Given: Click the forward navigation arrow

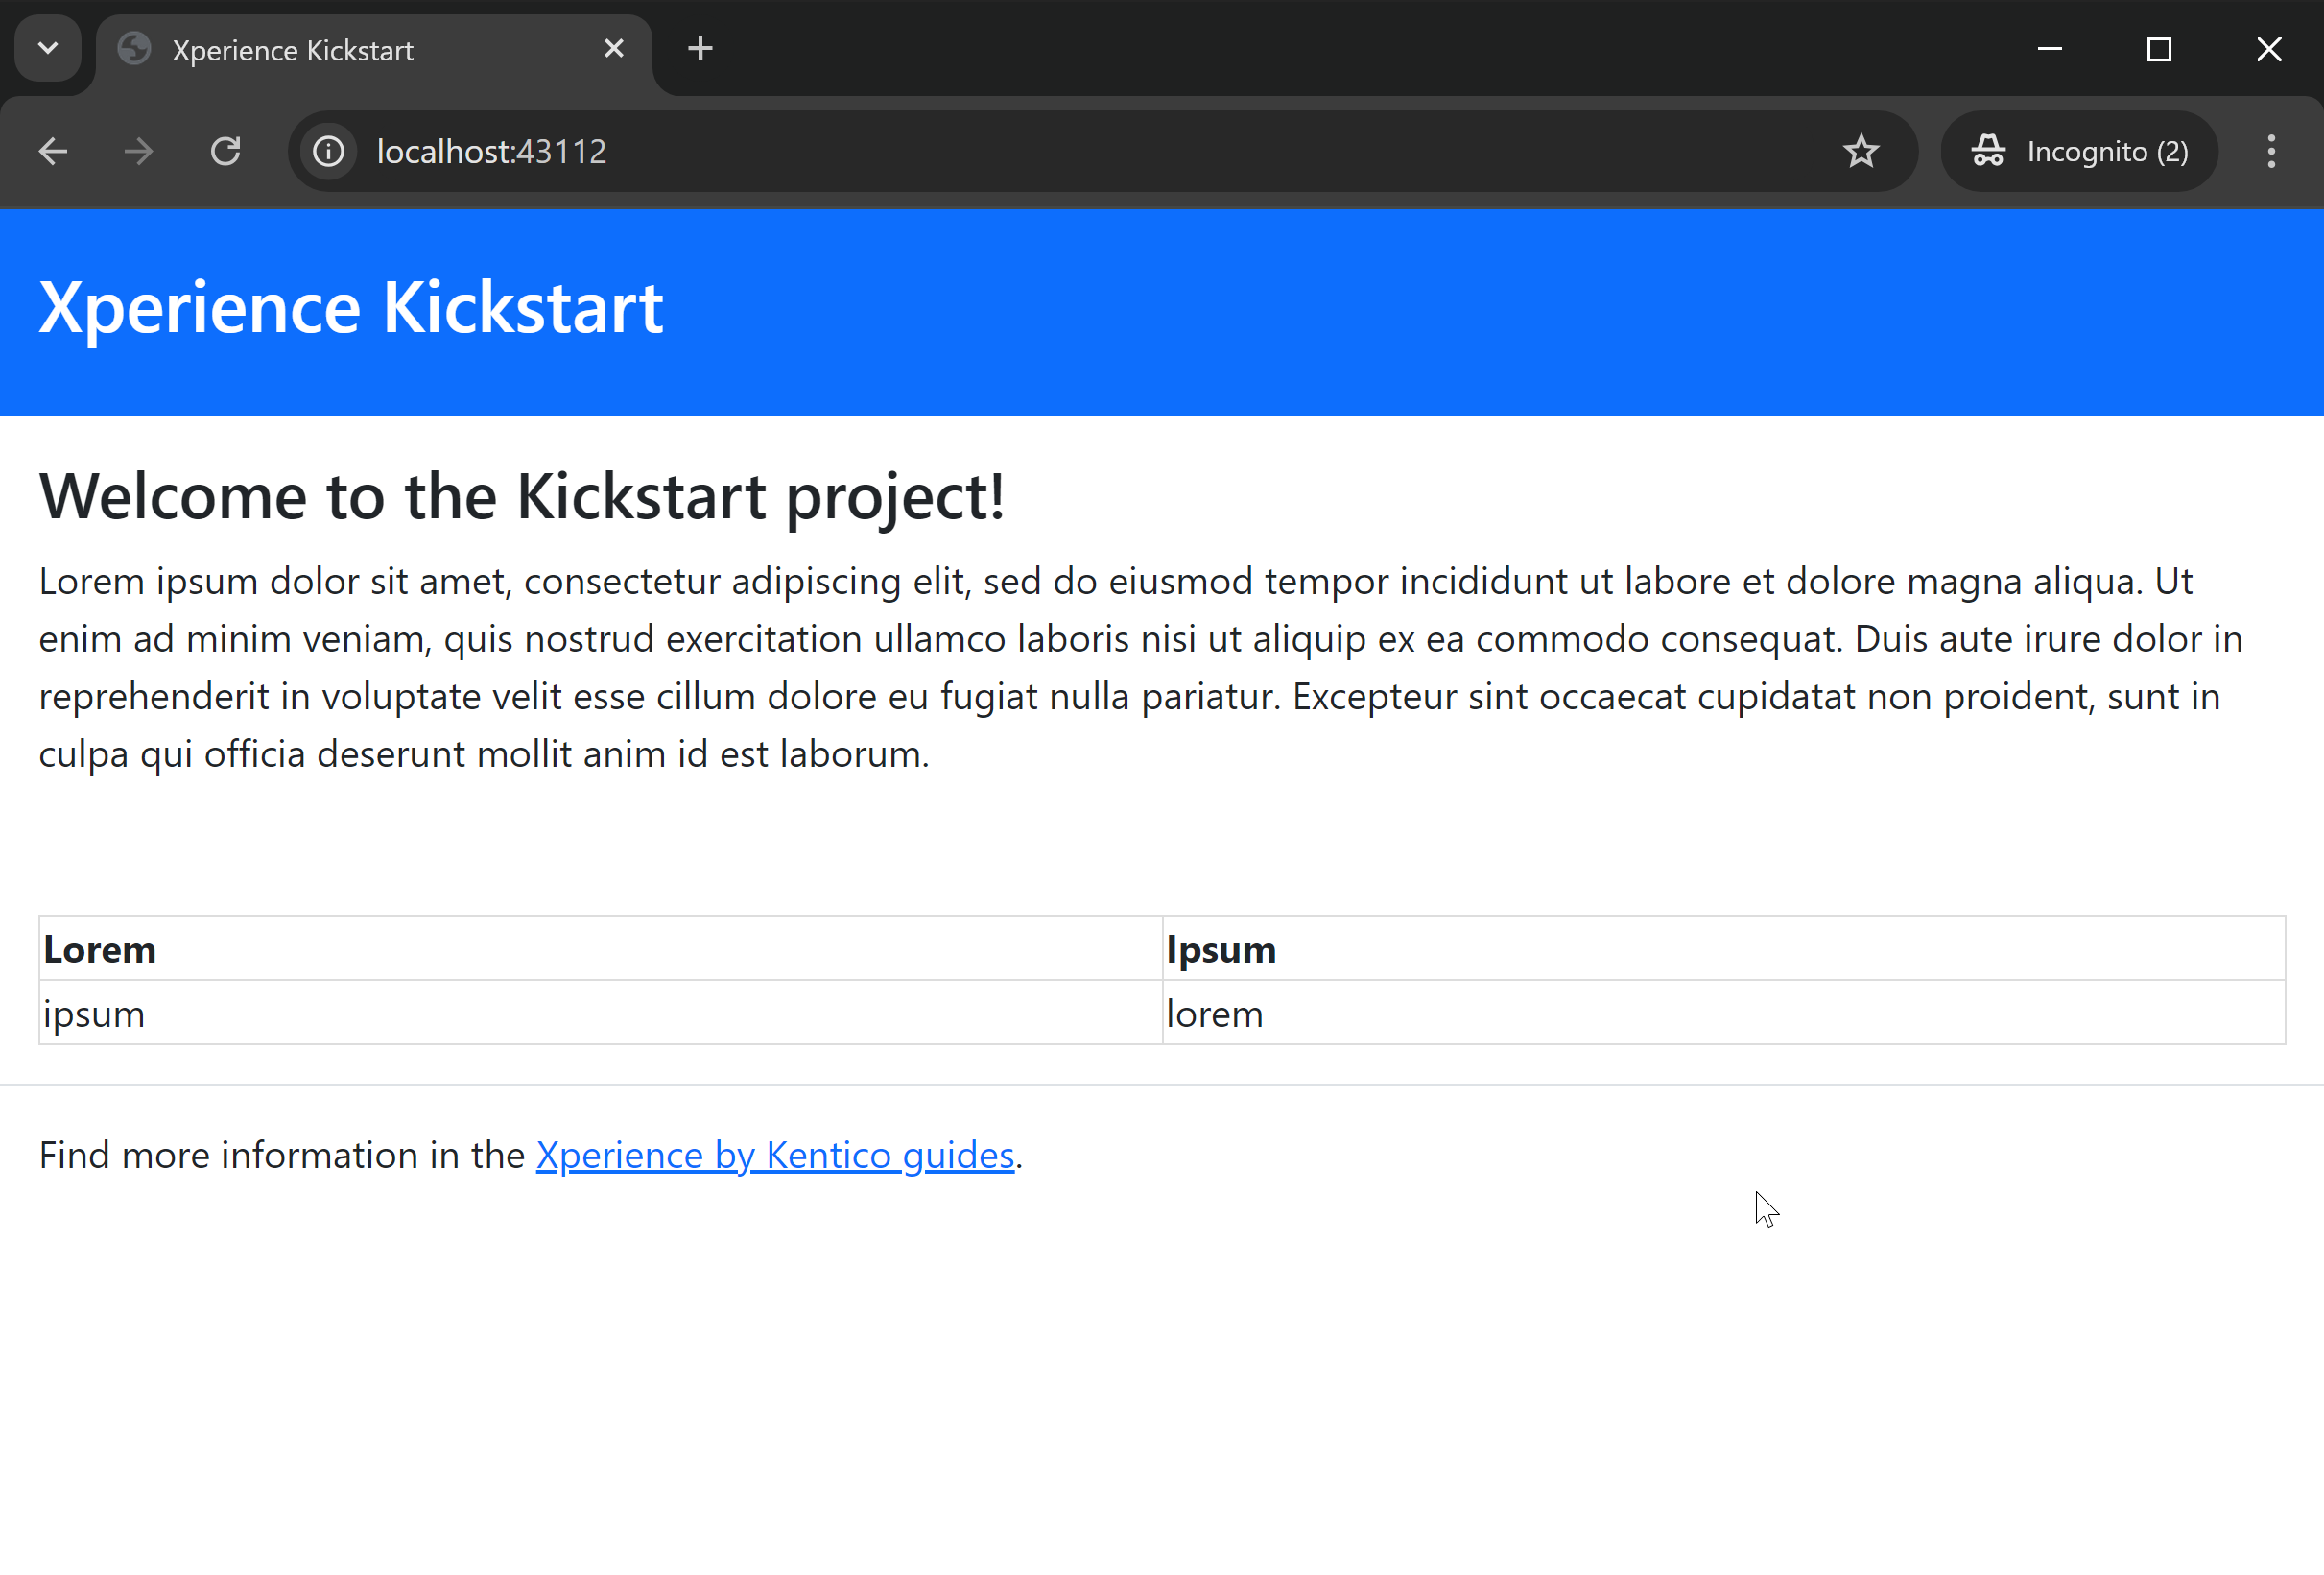Looking at the screenshot, I should pos(139,152).
